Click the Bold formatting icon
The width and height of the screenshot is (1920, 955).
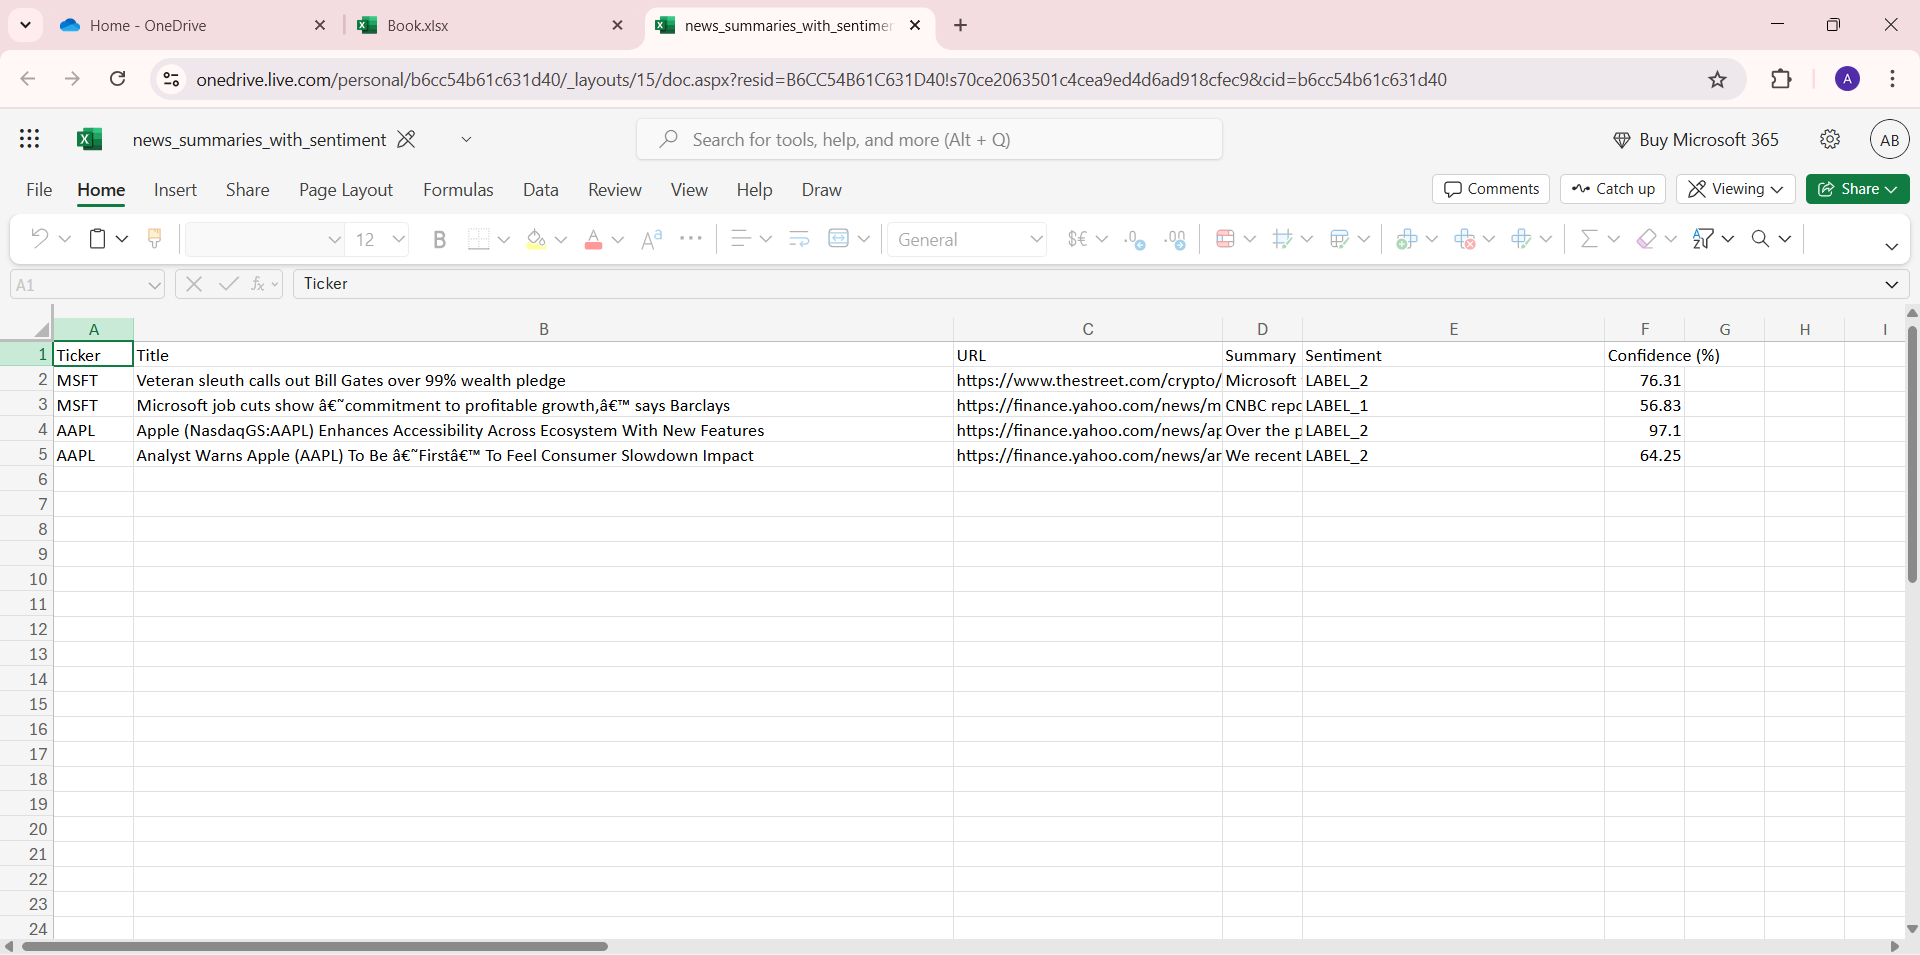pyautogui.click(x=439, y=239)
